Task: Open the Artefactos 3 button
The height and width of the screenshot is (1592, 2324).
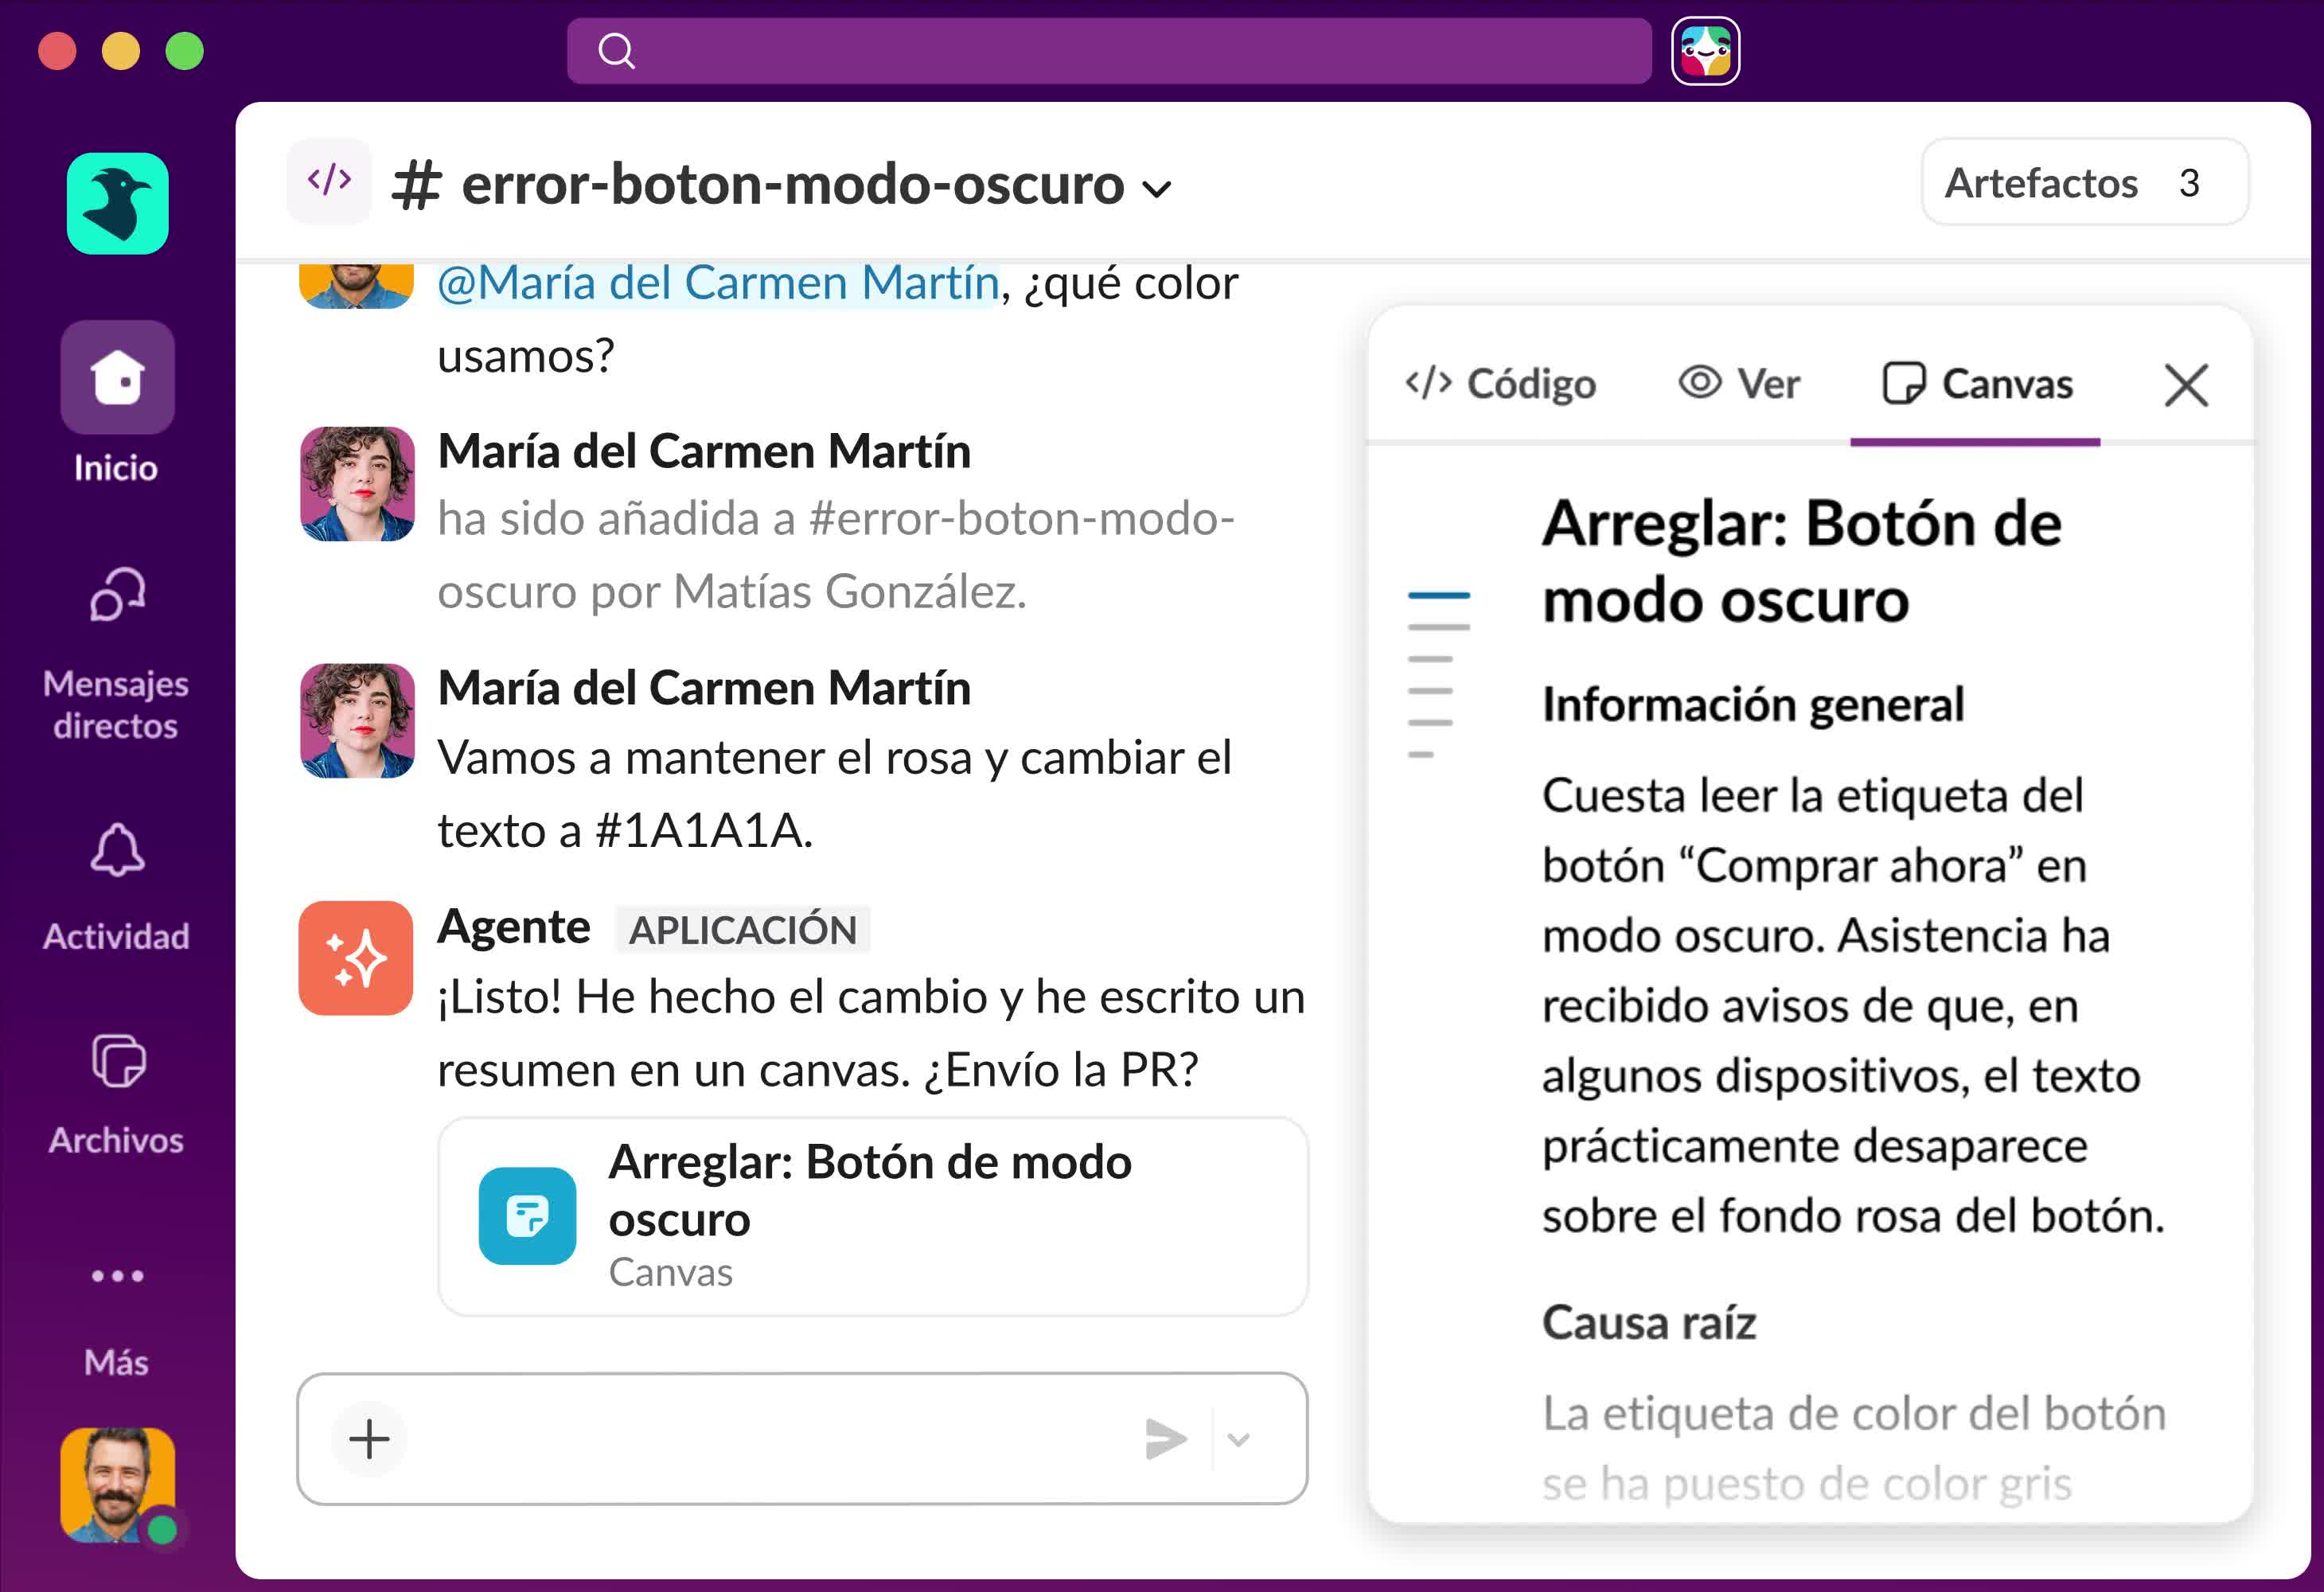Action: coord(2084,182)
